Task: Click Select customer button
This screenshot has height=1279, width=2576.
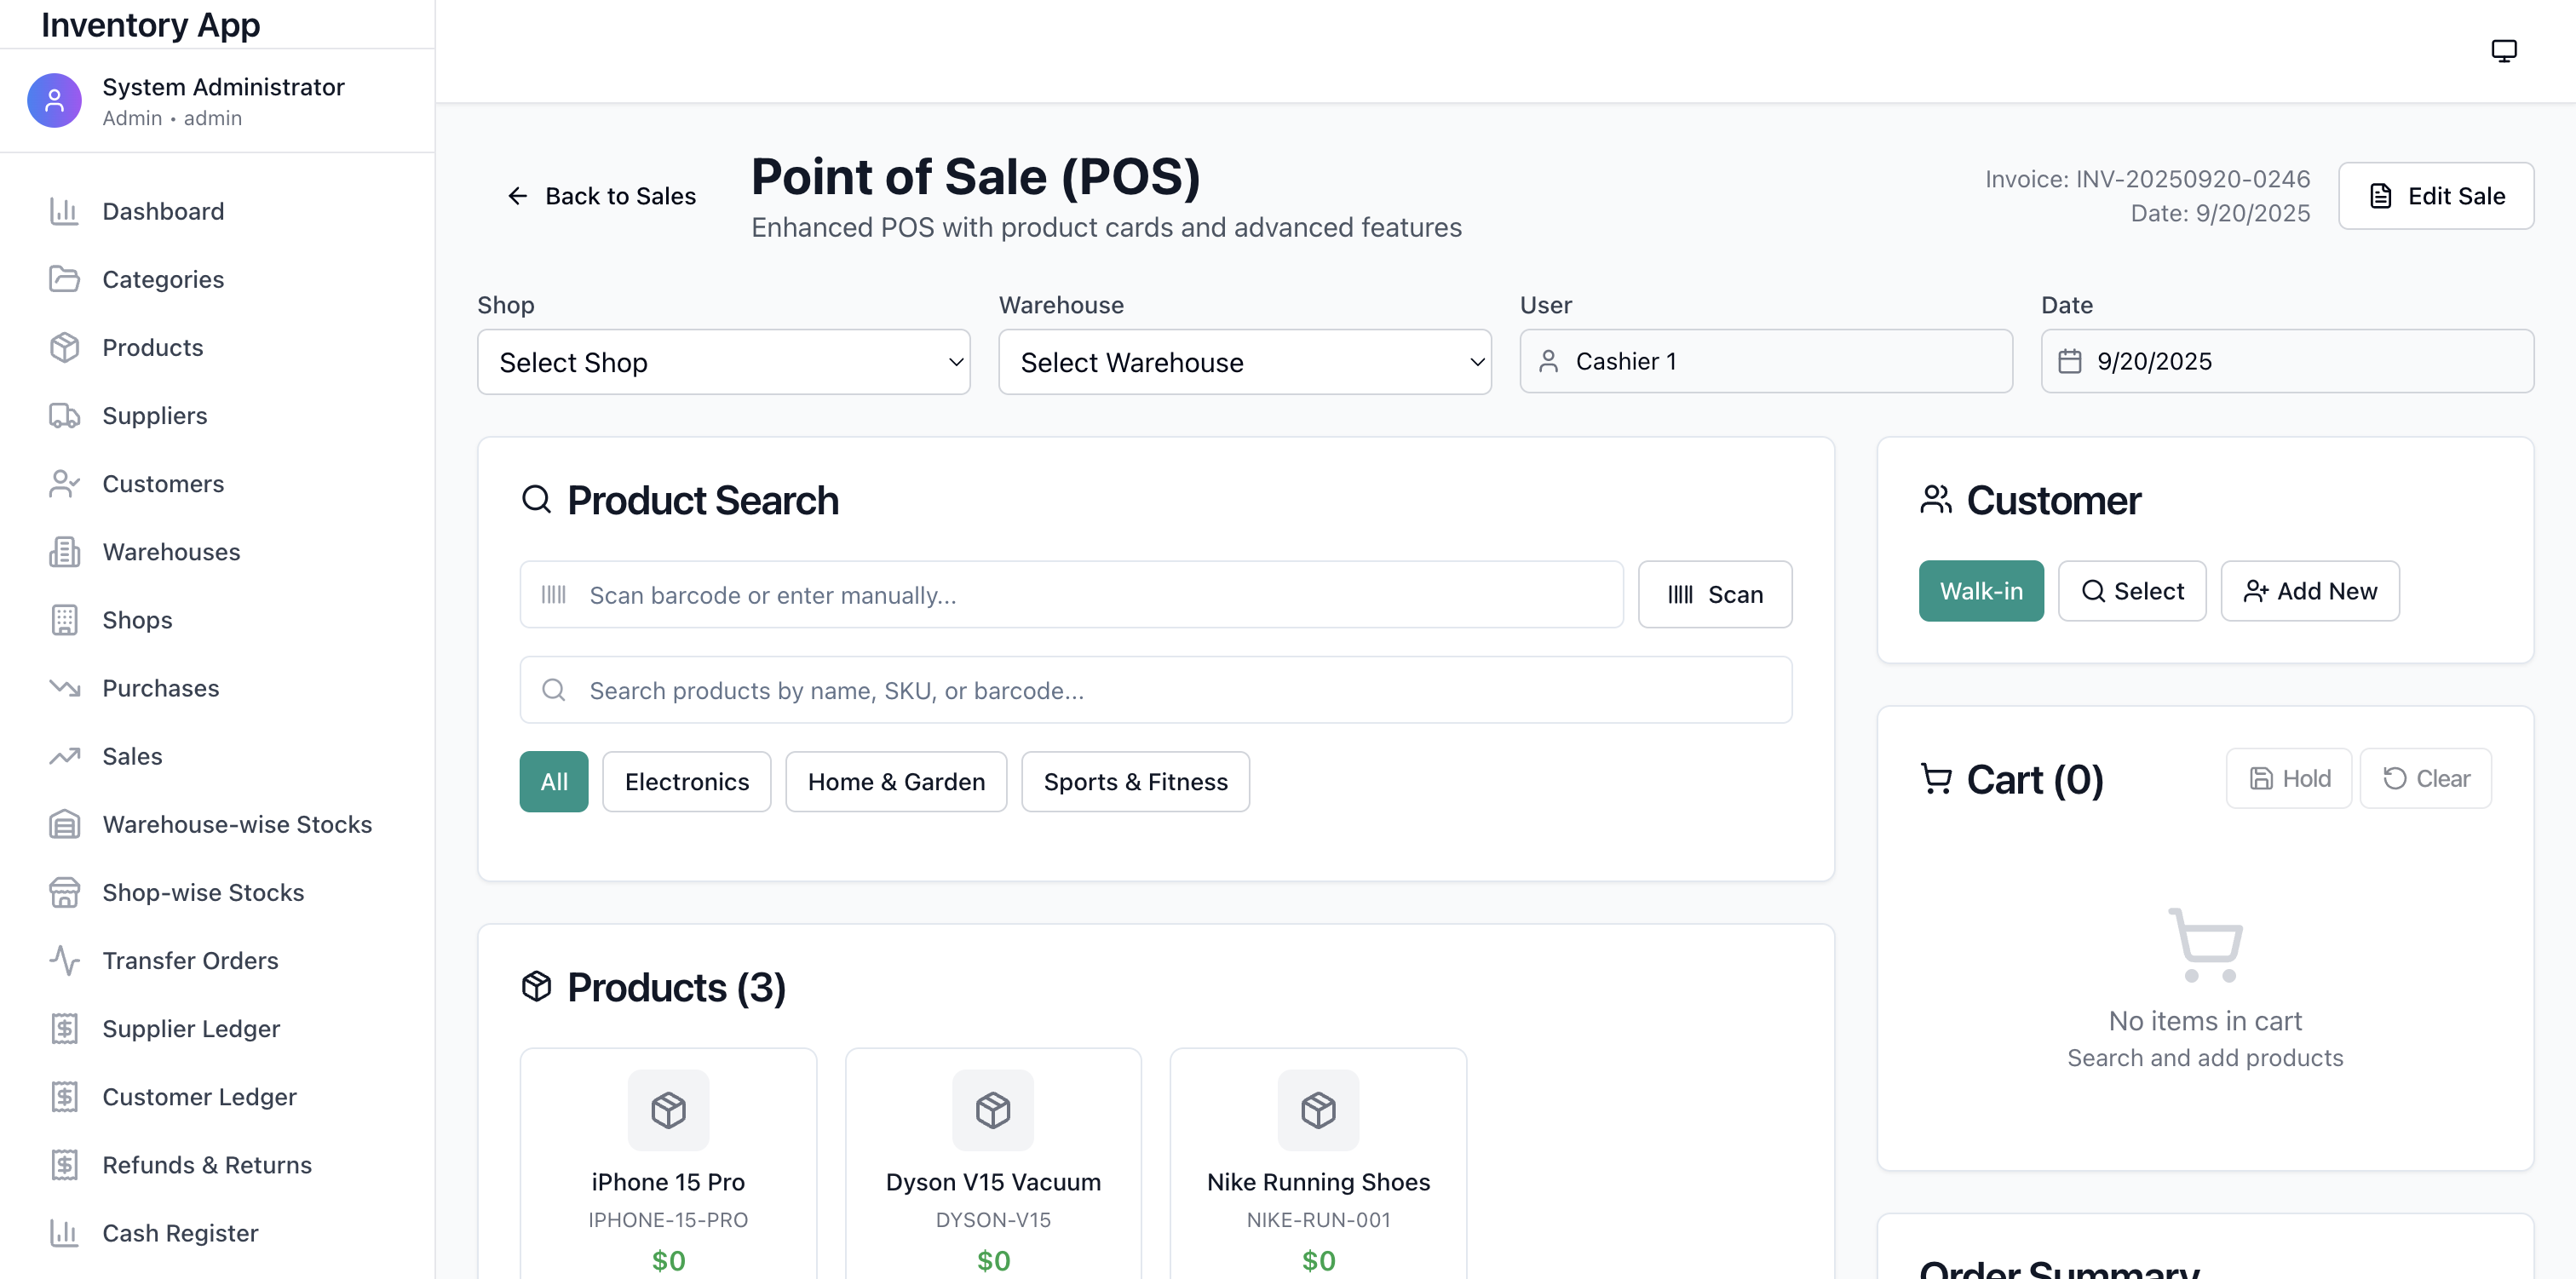Action: click(2132, 591)
